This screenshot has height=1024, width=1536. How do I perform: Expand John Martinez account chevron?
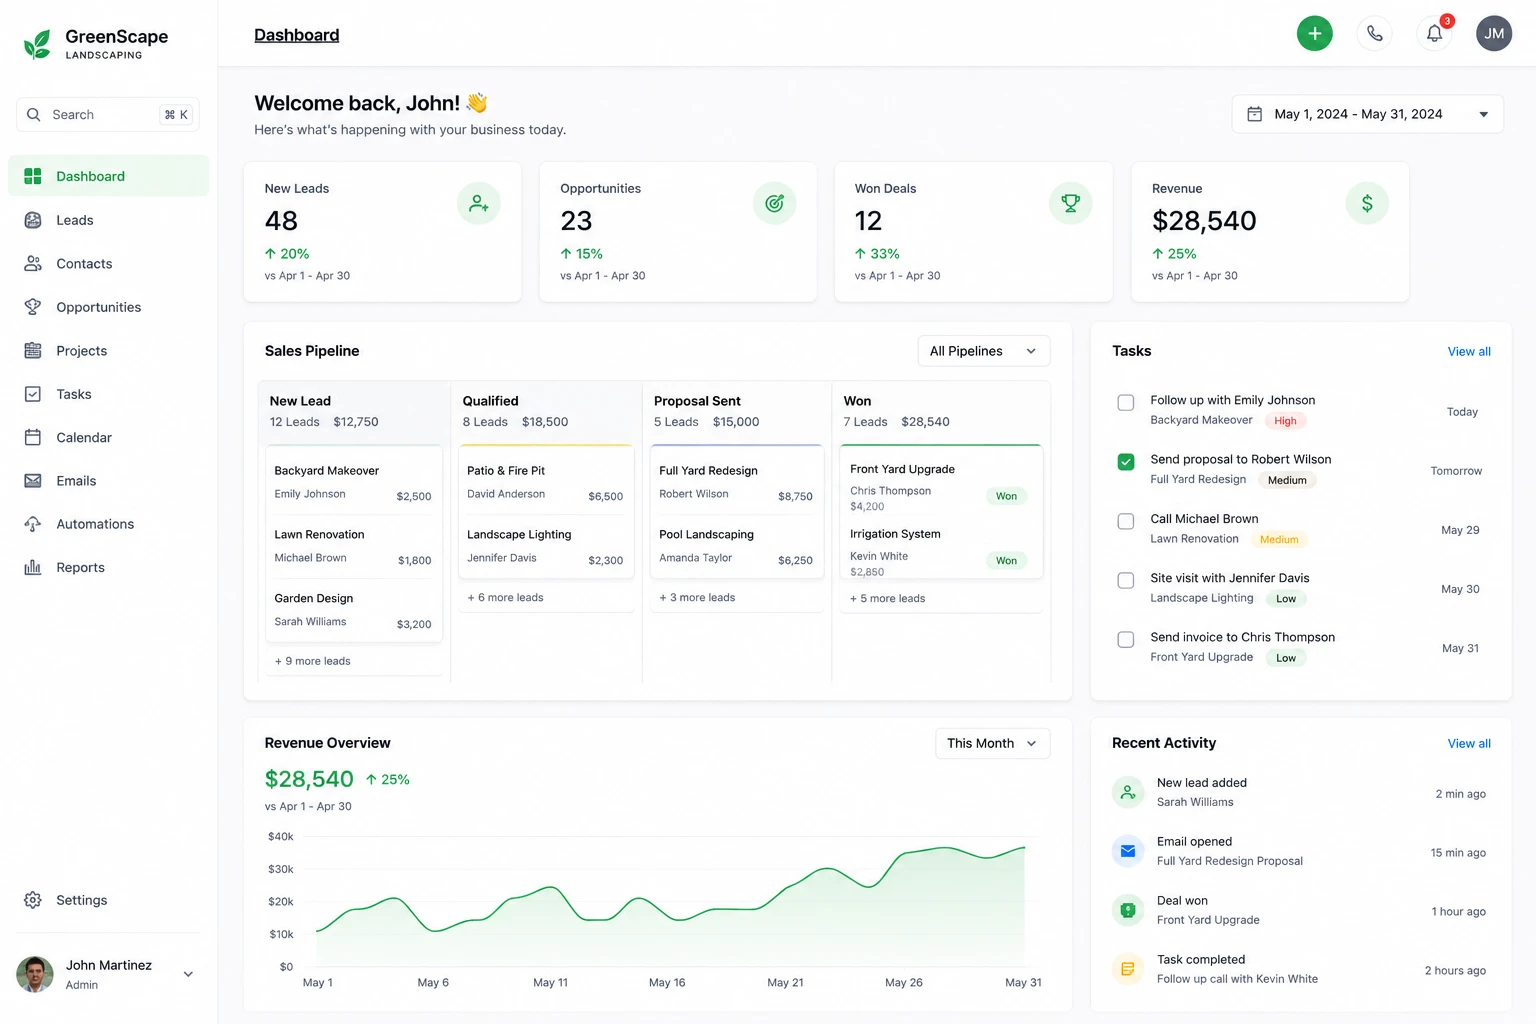188,974
